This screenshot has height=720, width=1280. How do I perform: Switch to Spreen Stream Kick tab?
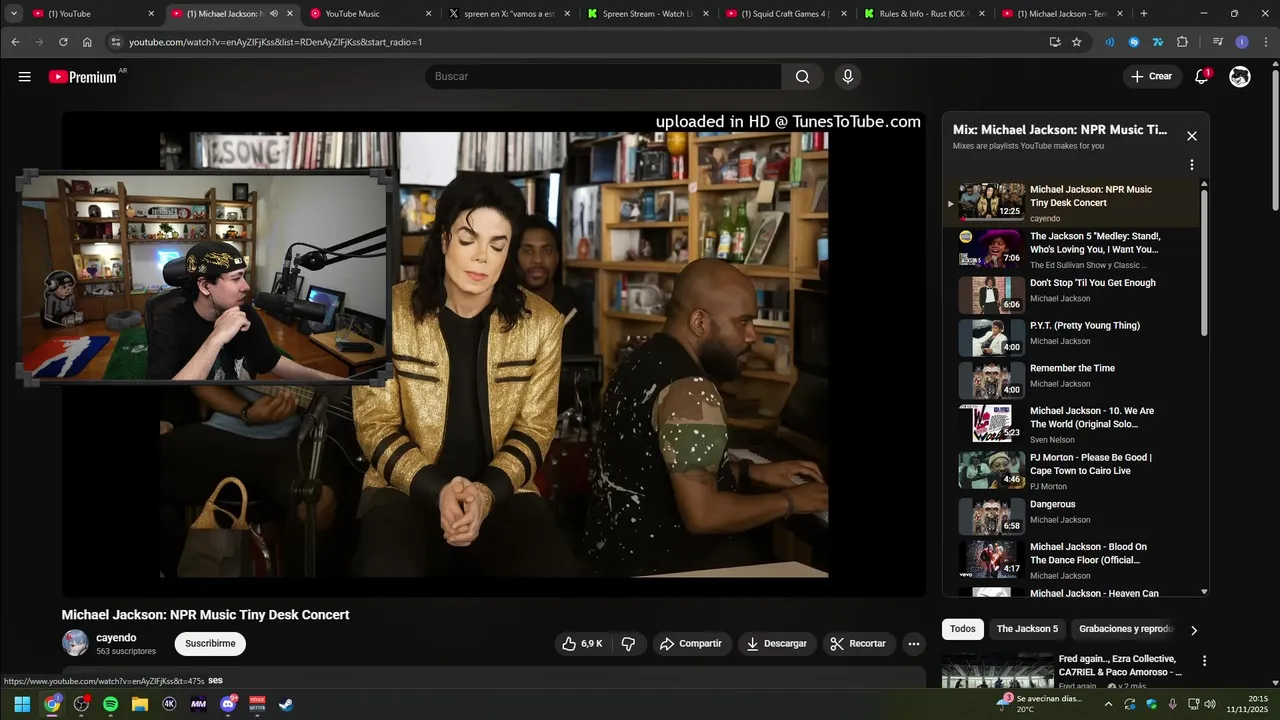coord(647,14)
